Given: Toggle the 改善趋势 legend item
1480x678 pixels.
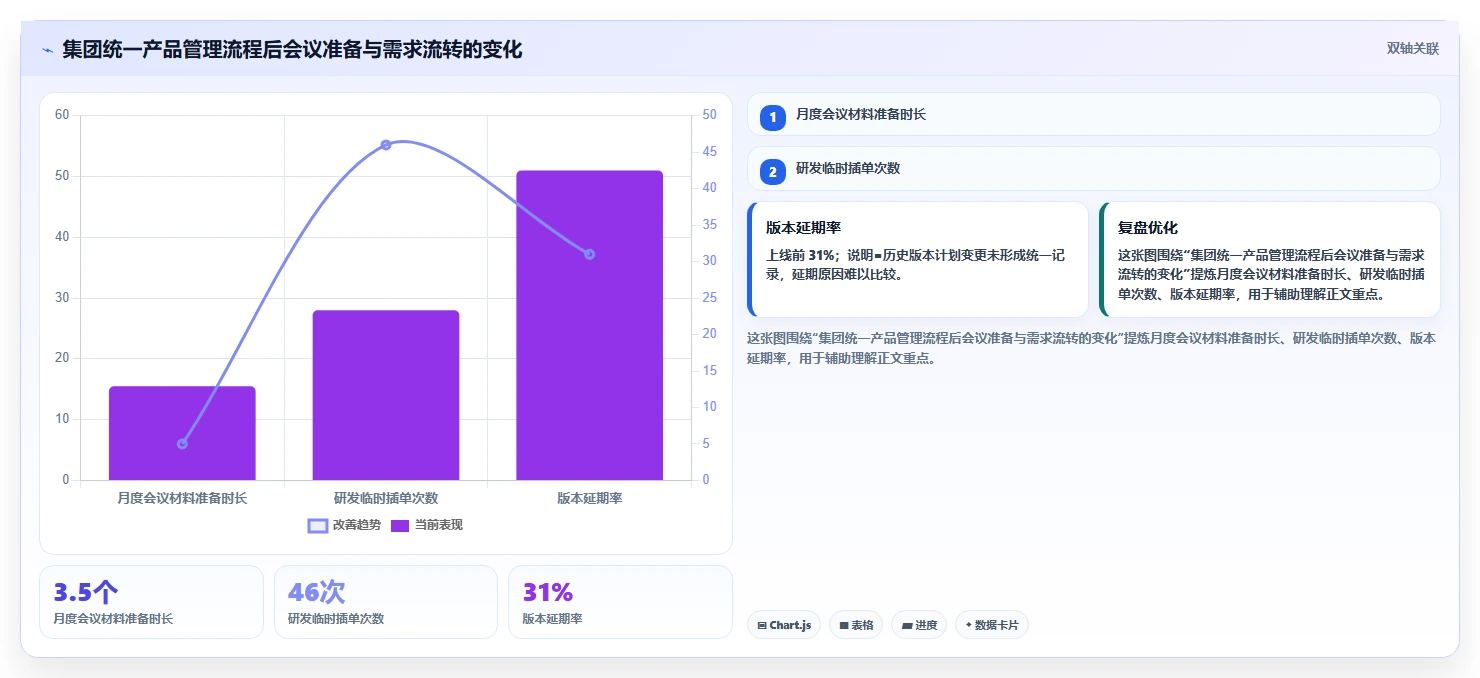Looking at the screenshot, I should 344,525.
